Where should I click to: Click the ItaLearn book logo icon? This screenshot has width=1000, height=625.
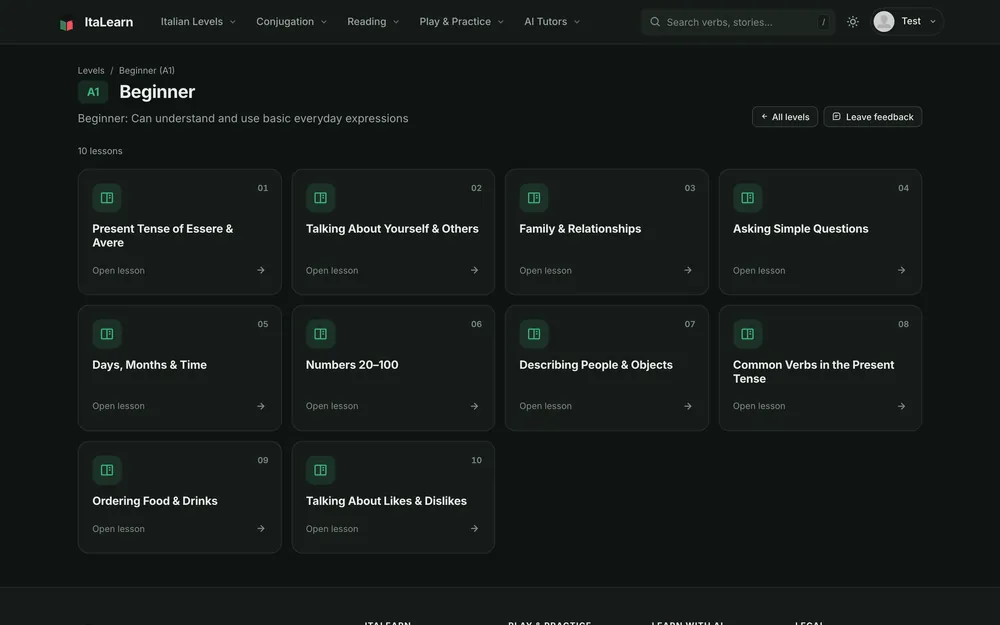(x=66, y=24)
